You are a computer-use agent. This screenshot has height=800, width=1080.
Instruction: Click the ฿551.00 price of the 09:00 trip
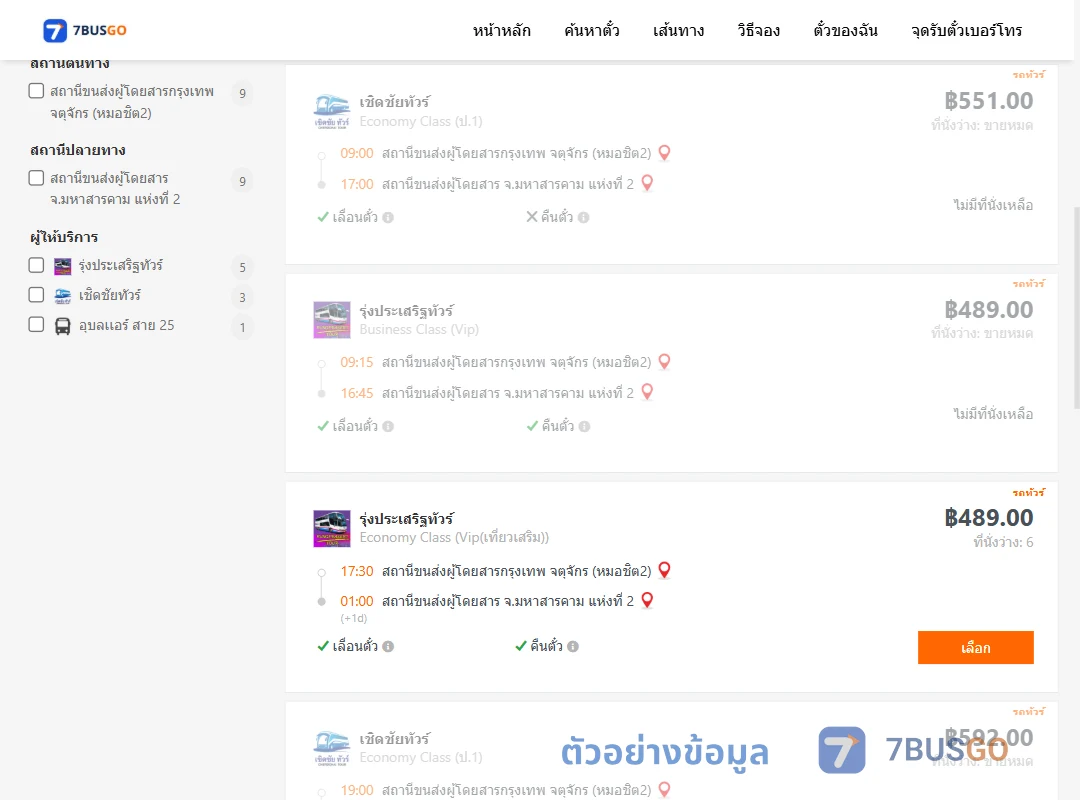(988, 101)
